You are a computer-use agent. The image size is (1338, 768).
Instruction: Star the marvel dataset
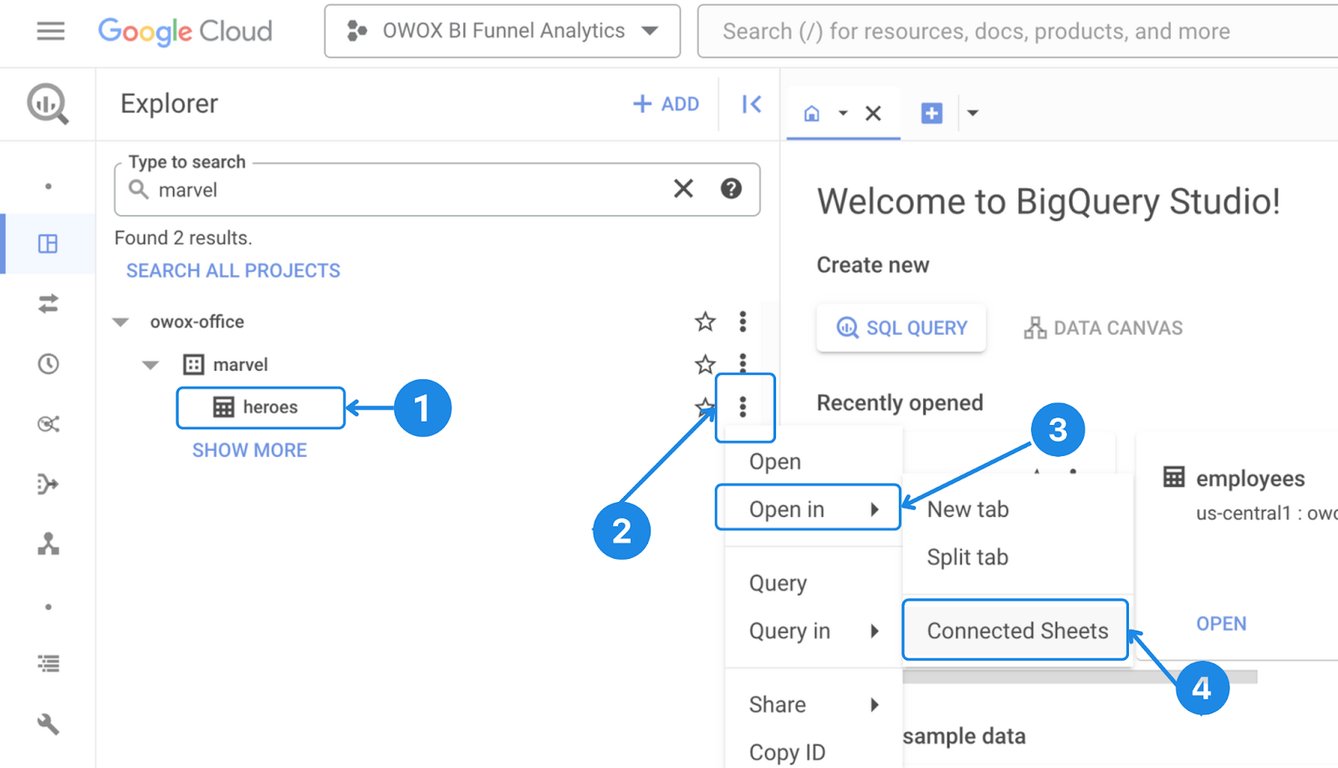point(705,365)
